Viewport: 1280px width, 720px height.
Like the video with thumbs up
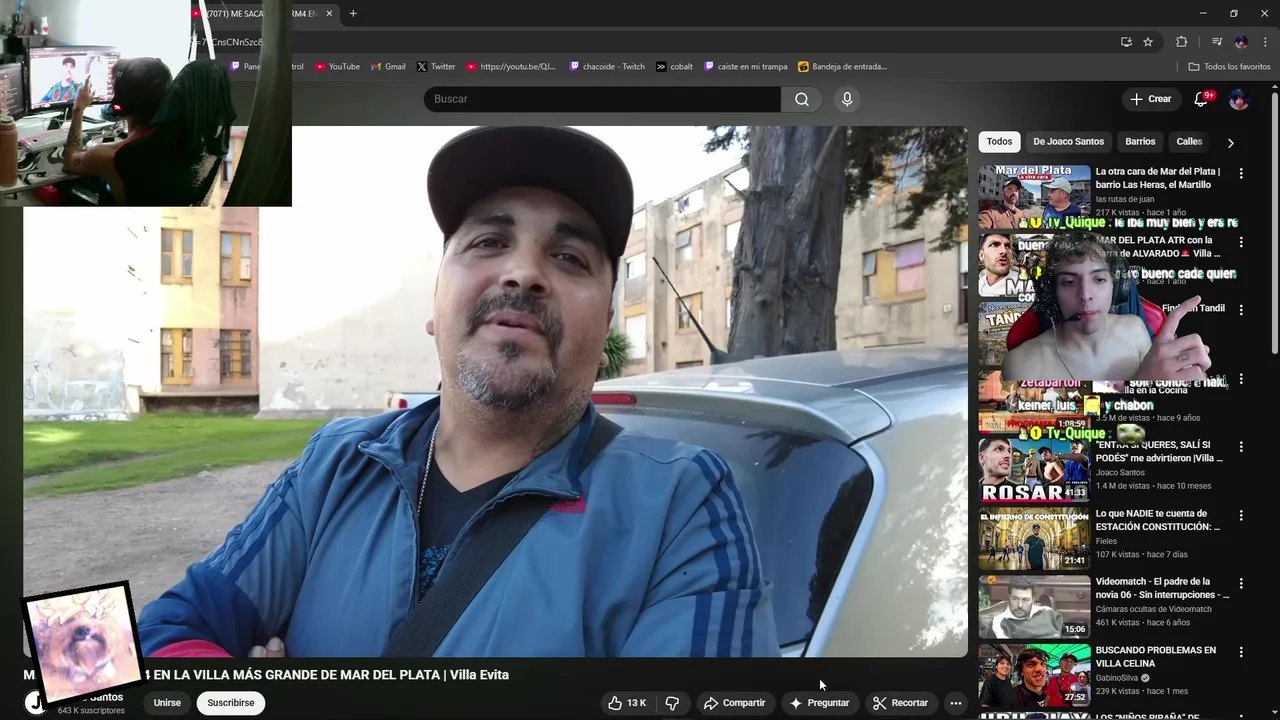pyautogui.click(x=627, y=703)
